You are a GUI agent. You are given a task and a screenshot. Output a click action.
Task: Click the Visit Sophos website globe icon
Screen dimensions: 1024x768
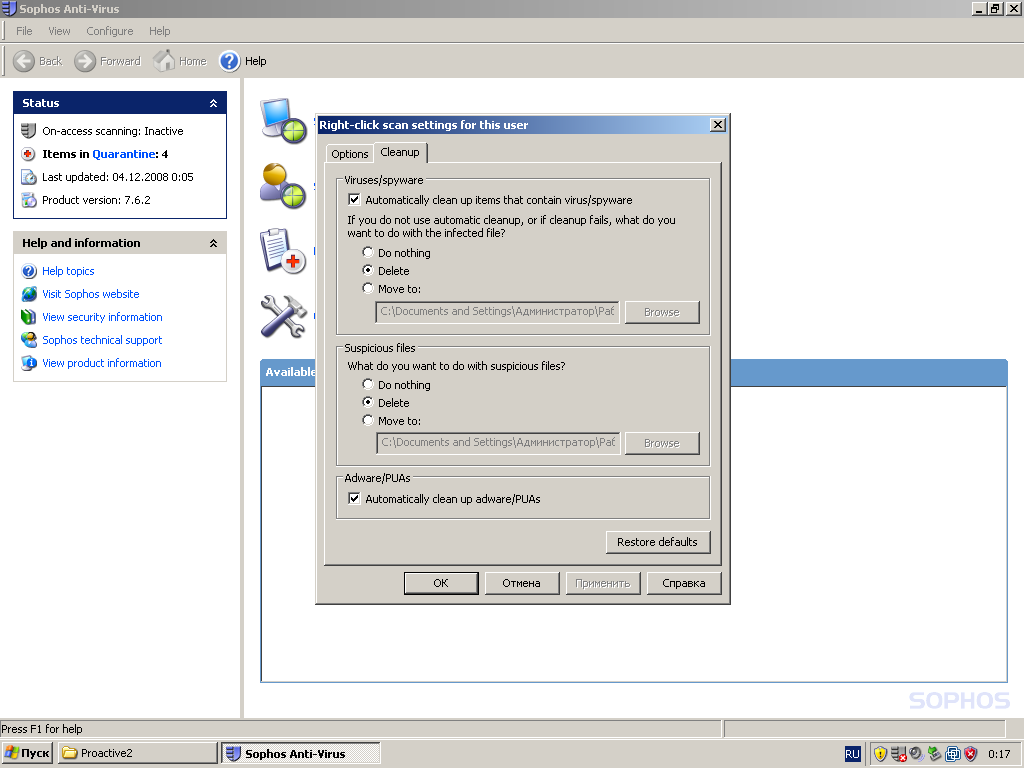click(29, 294)
